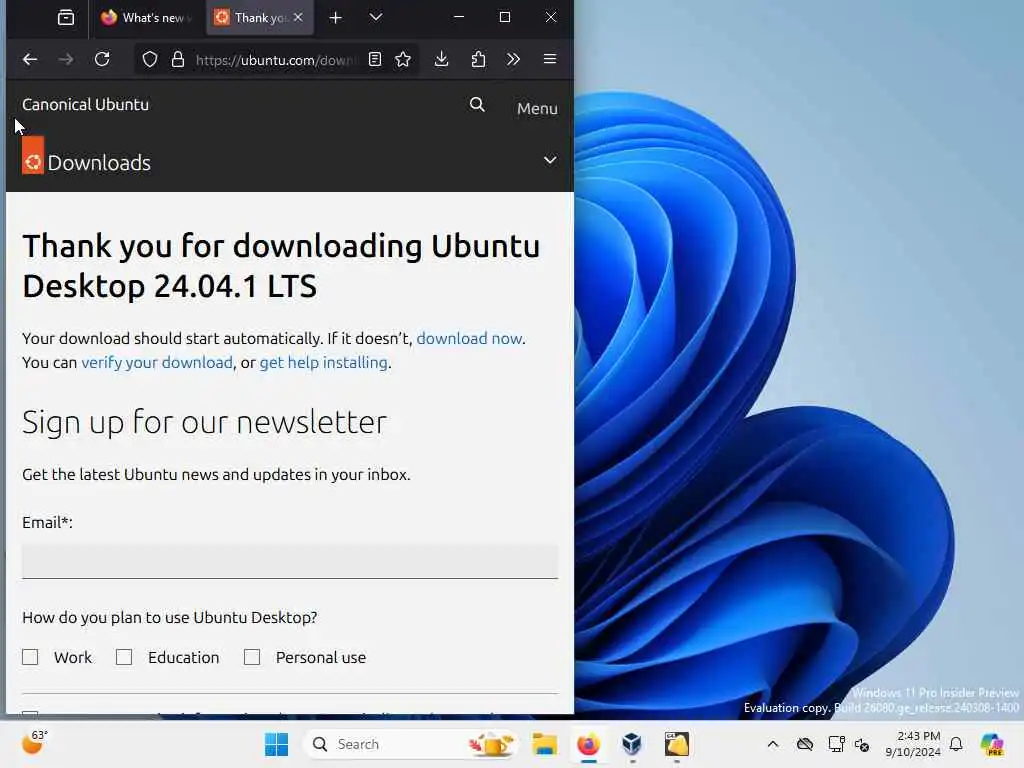Open the get help installing link
This screenshot has height=768, width=1024.
323,362
